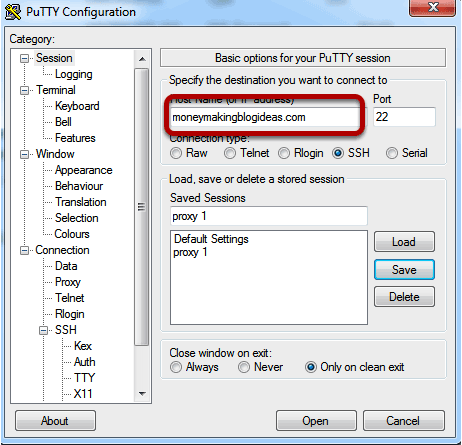Click the About button
The height and width of the screenshot is (445, 462).
(x=55, y=421)
